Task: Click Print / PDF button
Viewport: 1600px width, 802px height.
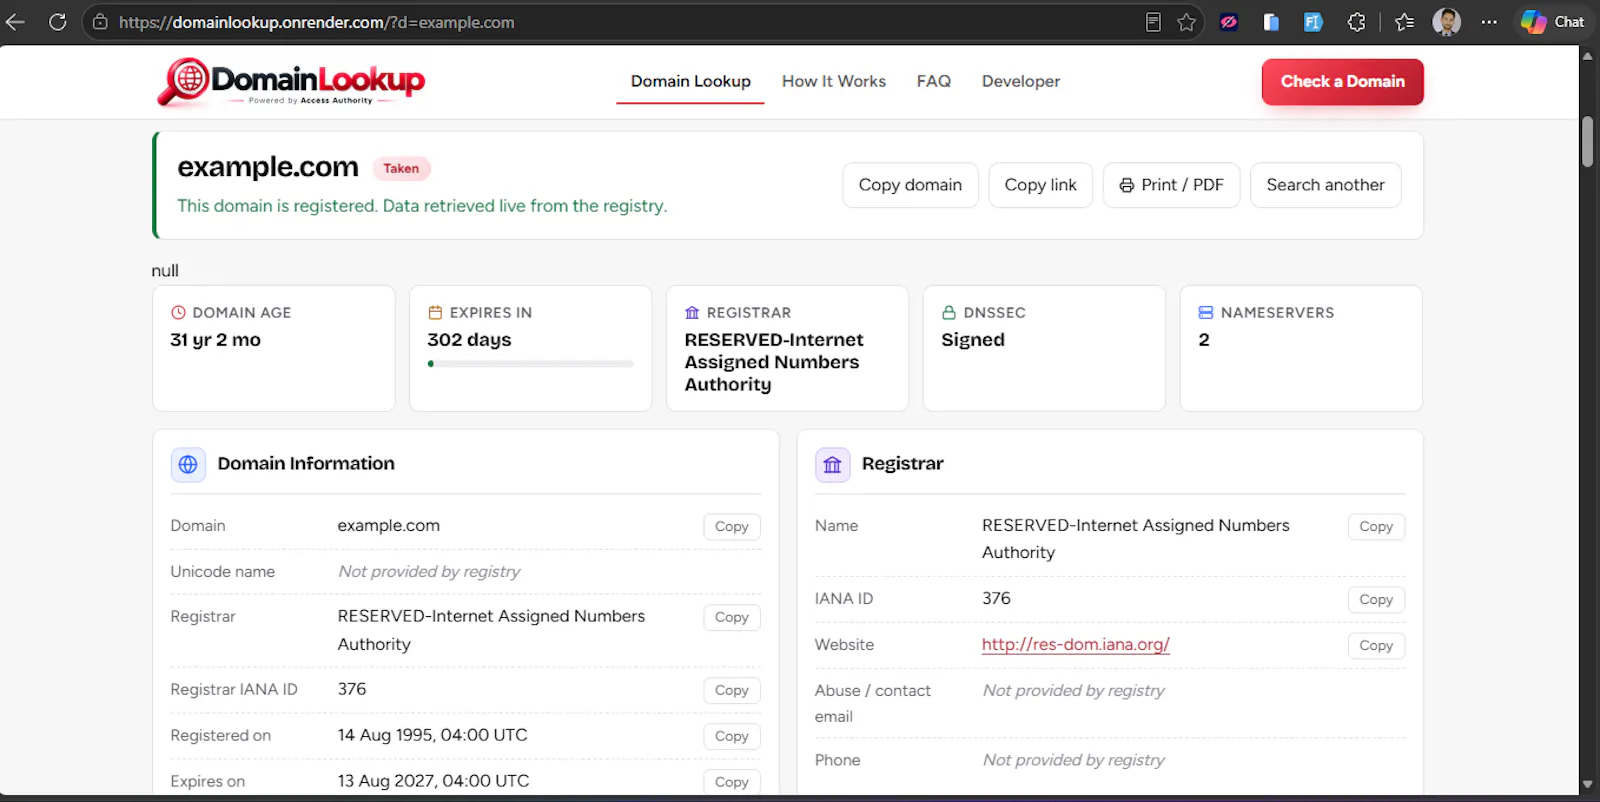Action: (1171, 185)
